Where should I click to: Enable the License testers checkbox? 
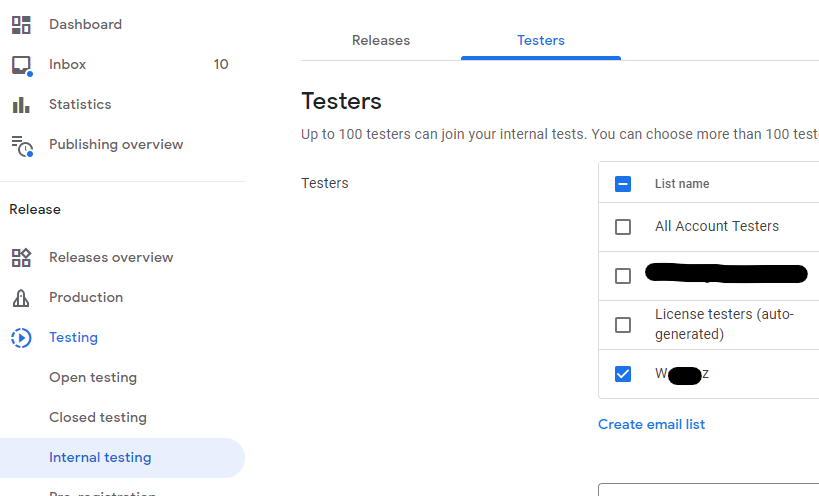click(623, 325)
